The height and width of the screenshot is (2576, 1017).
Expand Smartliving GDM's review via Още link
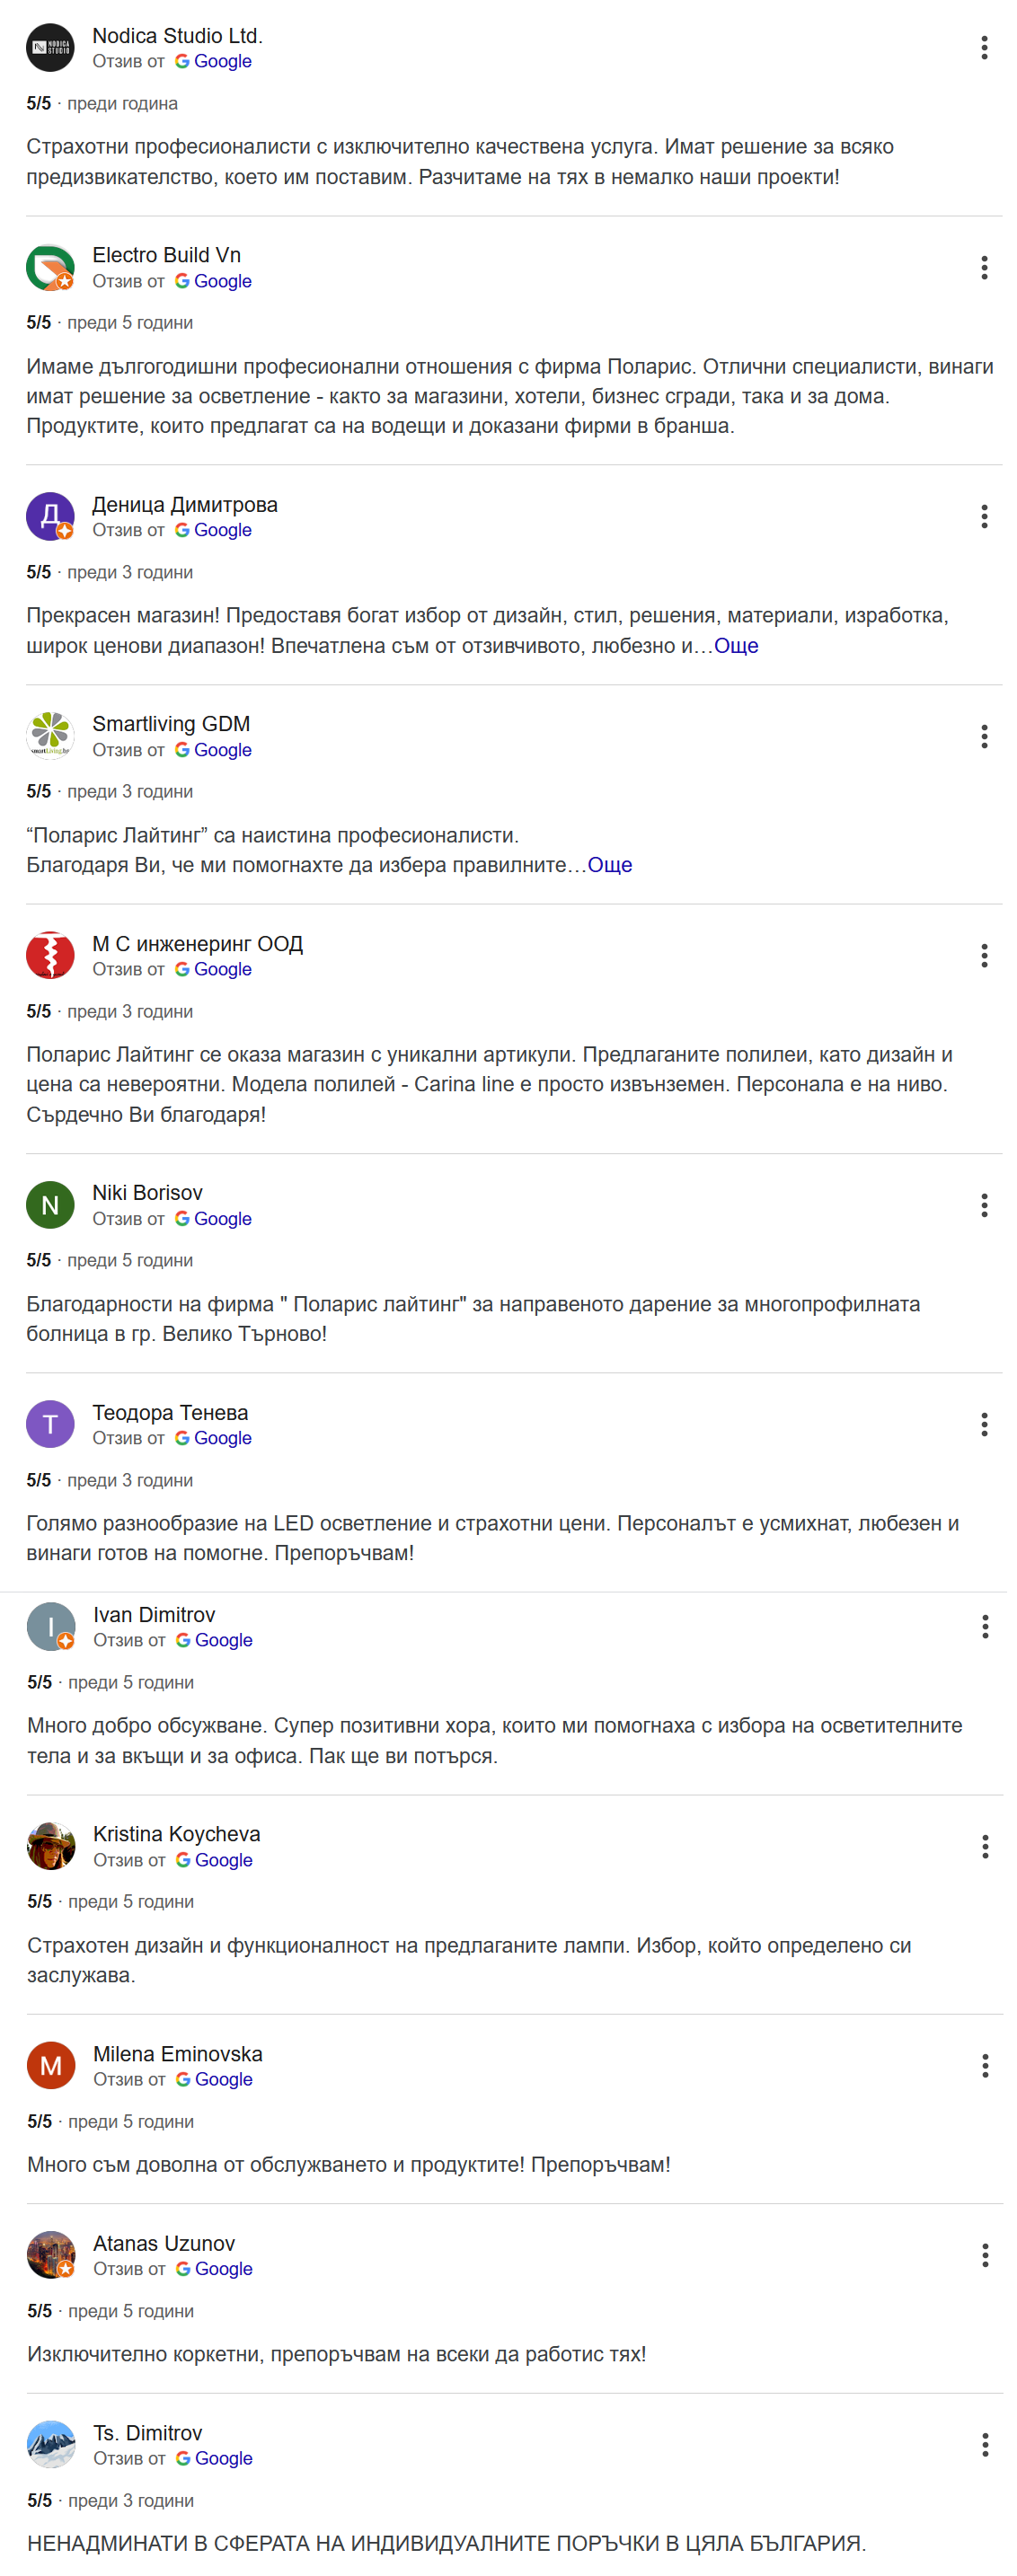click(x=609, y=865)
